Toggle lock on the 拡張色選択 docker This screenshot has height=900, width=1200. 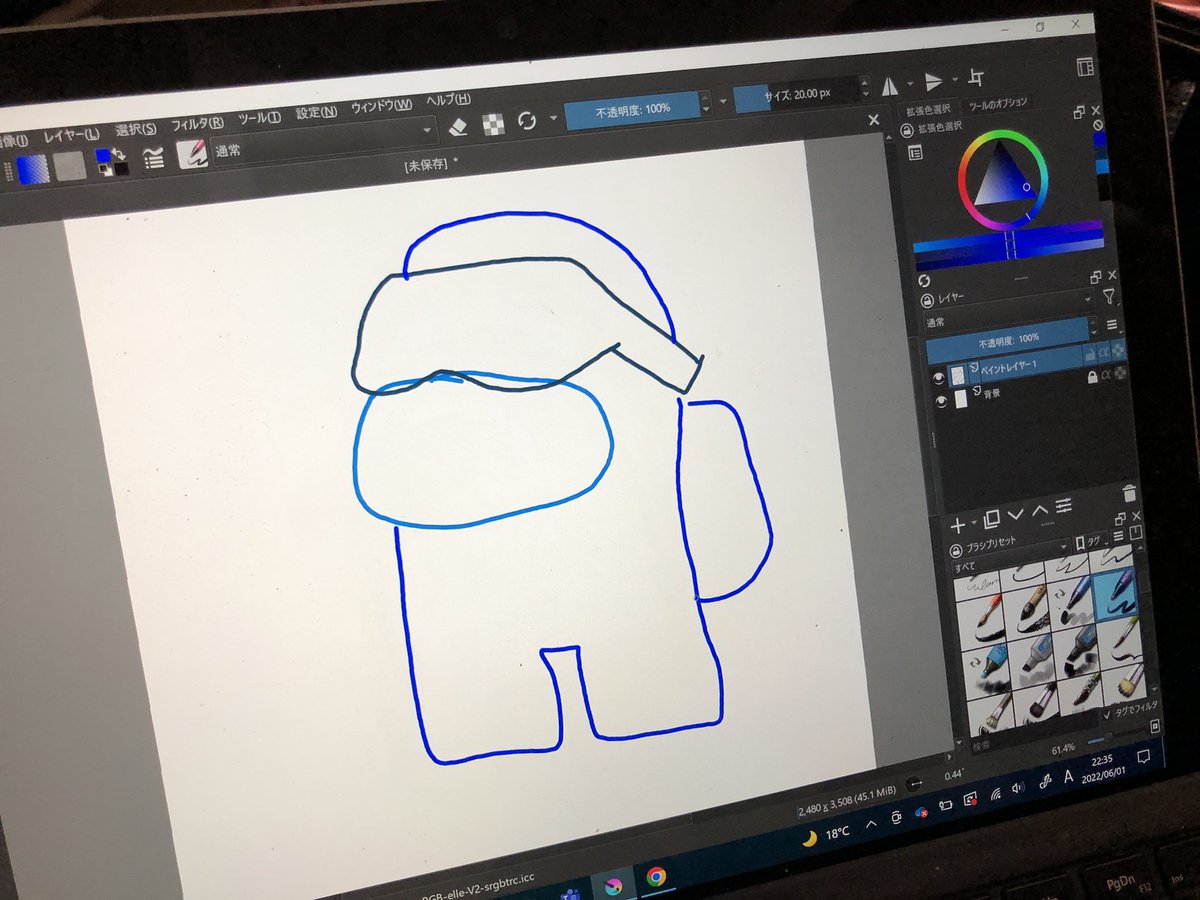point(906,131)
